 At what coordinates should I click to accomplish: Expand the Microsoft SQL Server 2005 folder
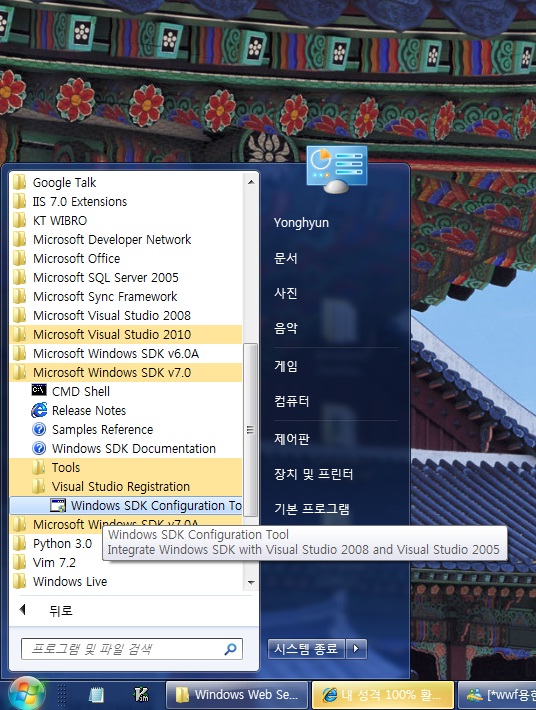click(126, 278)
